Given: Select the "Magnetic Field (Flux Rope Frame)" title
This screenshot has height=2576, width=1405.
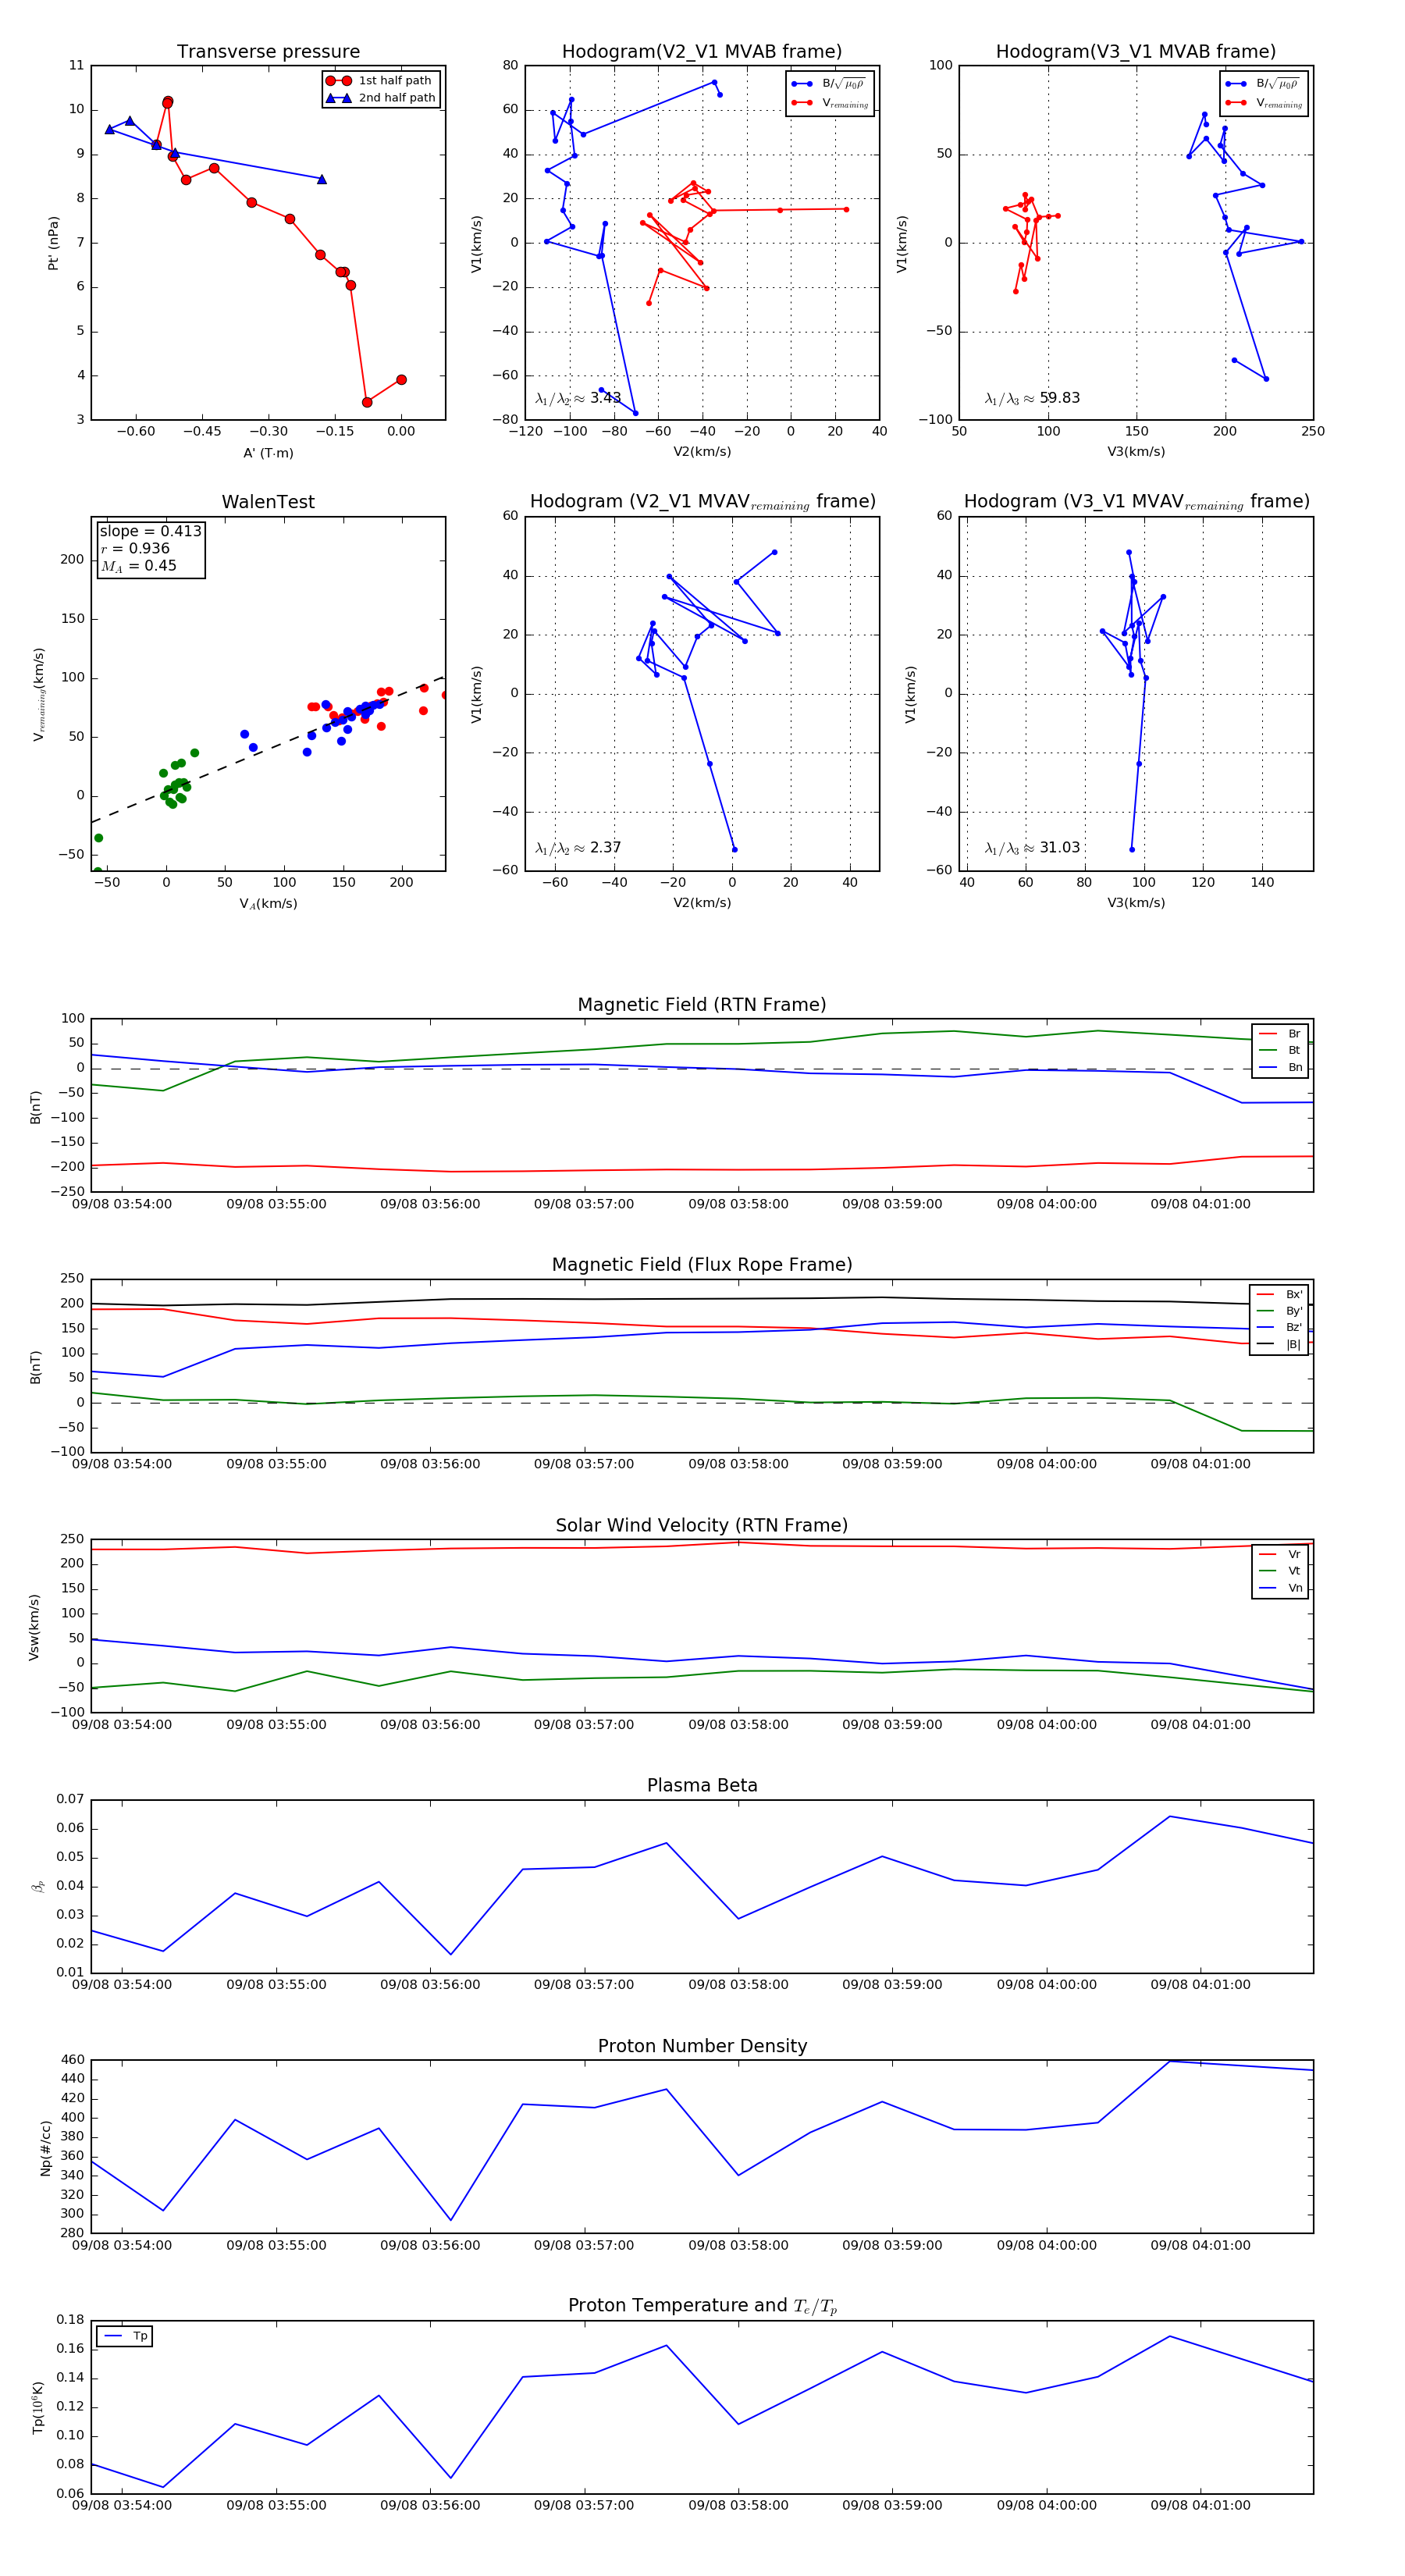Looking at the screenshot, I should click(702, 1265).
